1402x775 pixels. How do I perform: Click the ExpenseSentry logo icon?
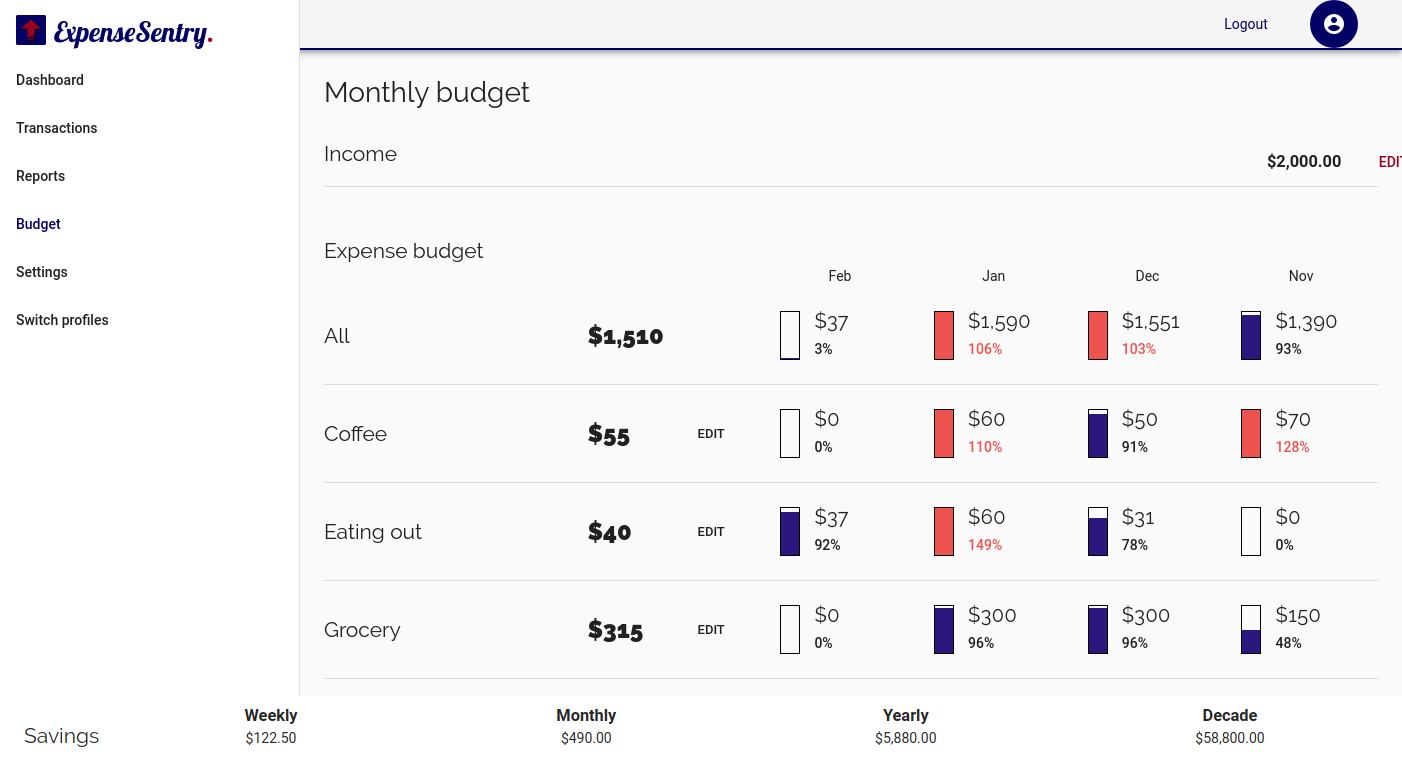coord(31,31)
